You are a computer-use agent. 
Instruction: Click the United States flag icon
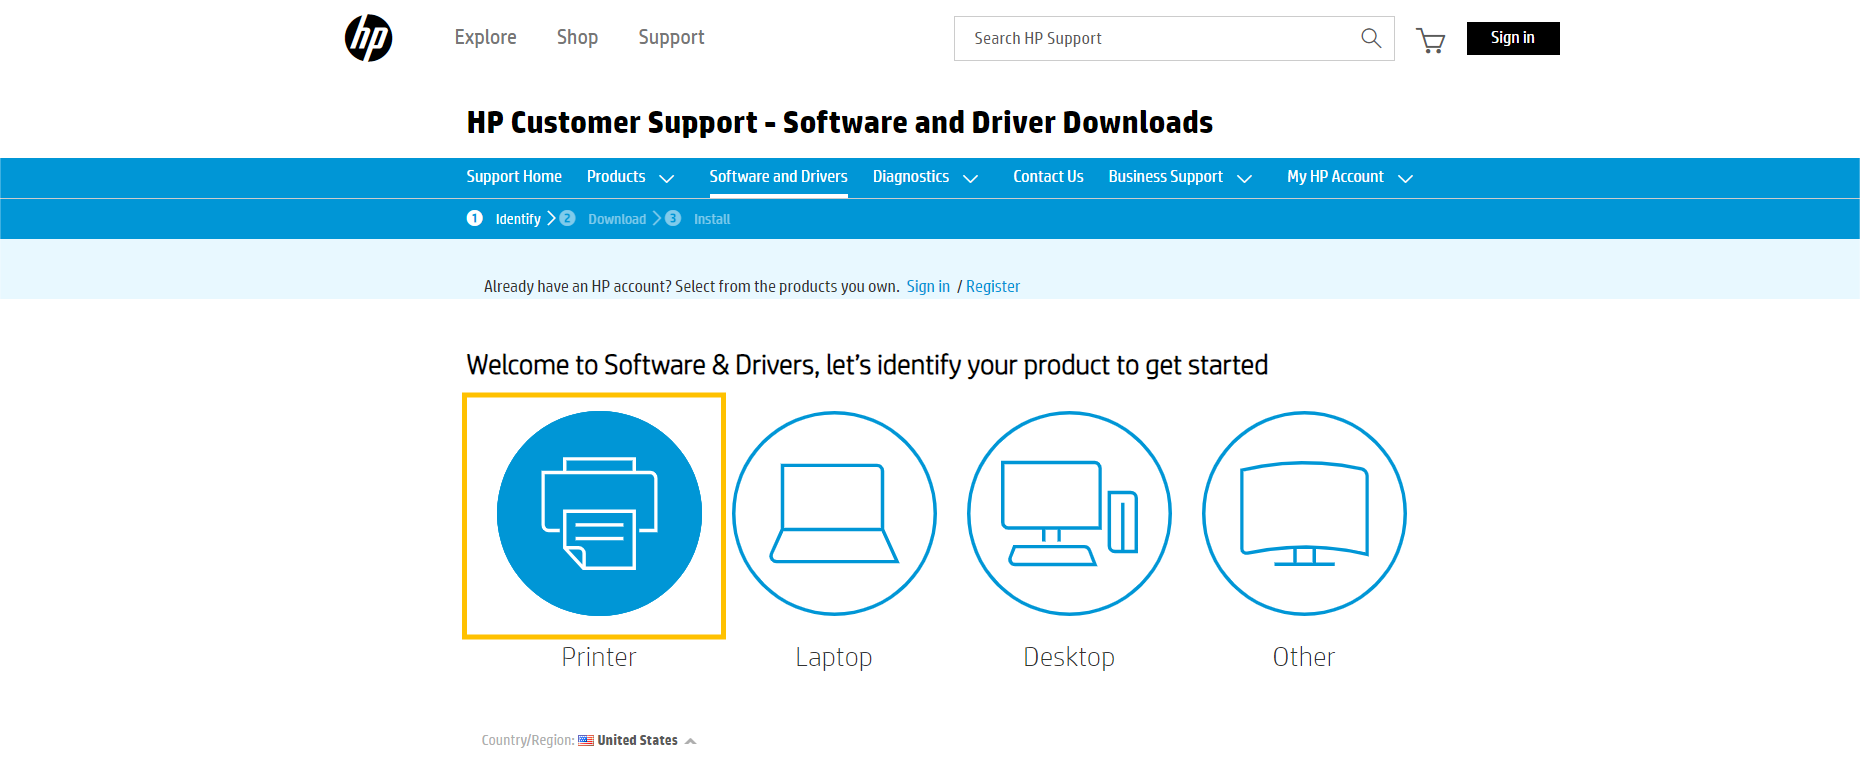coord(586,741)
